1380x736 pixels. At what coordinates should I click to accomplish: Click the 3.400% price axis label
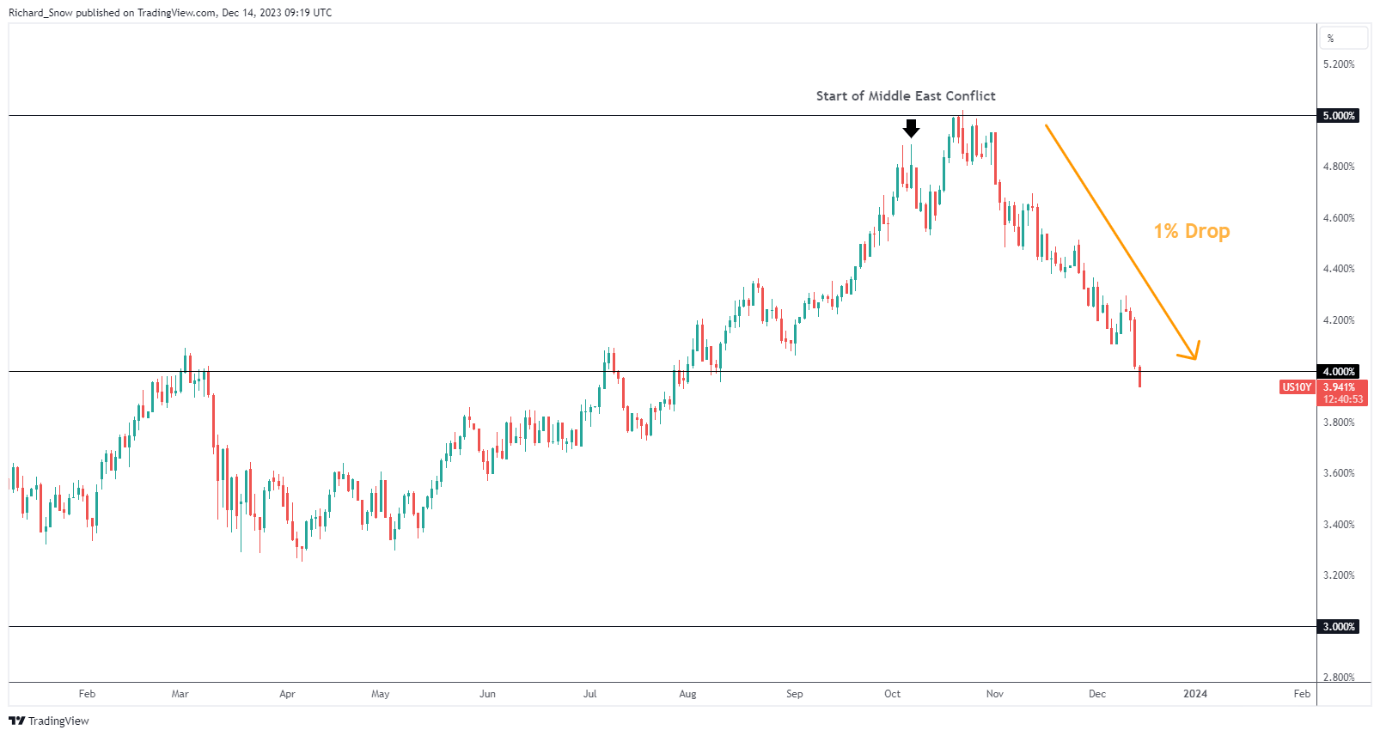pyautogui.click(x=1339, y=525)
